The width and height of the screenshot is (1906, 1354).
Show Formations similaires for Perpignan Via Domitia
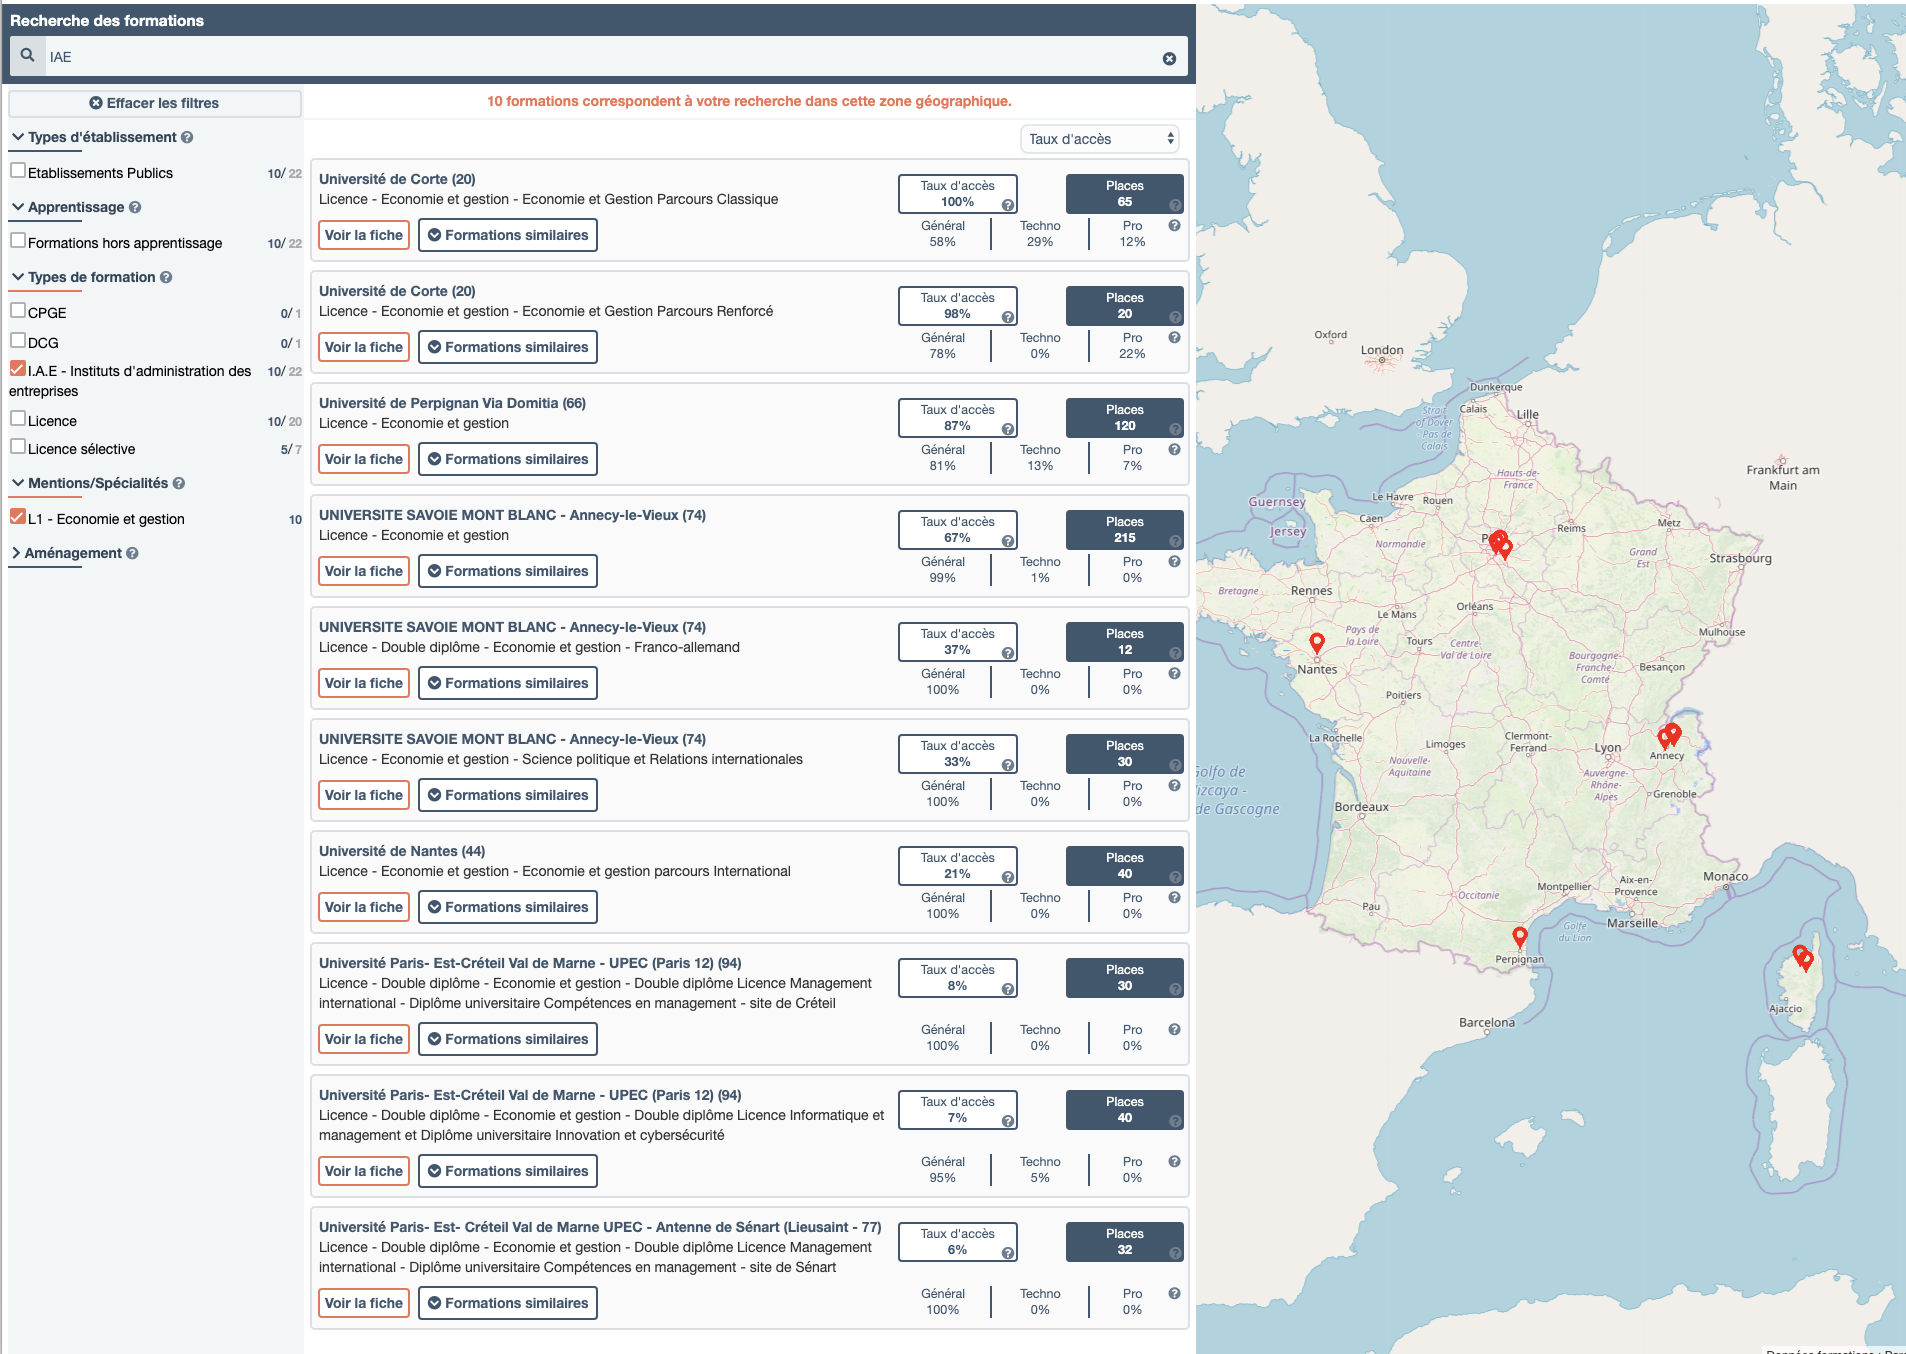(507, 459)
